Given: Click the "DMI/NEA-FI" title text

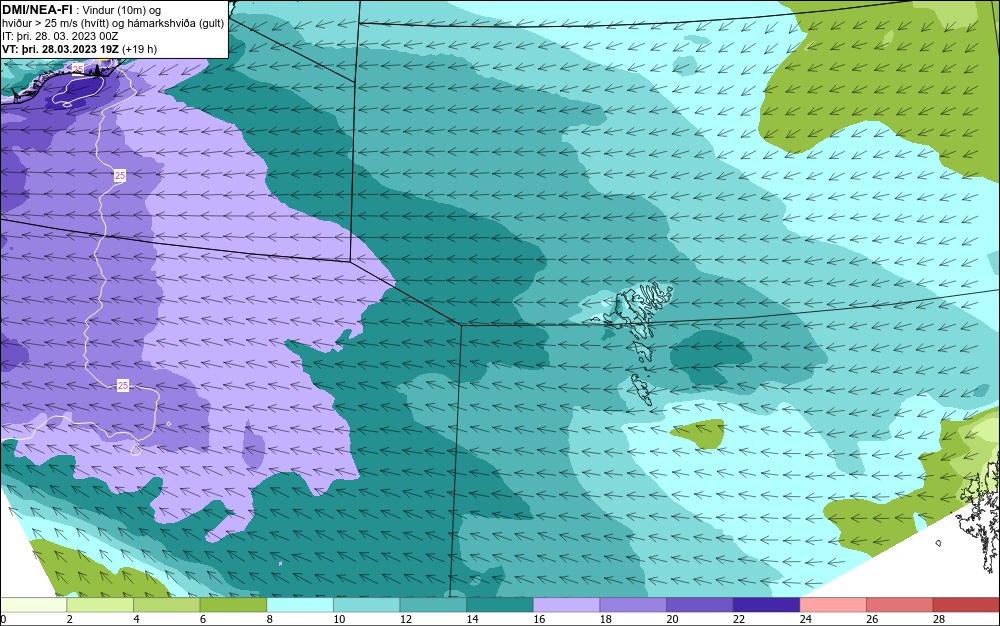Looking at the screenshot, I should pyautogui.click(x=37, y=9).
